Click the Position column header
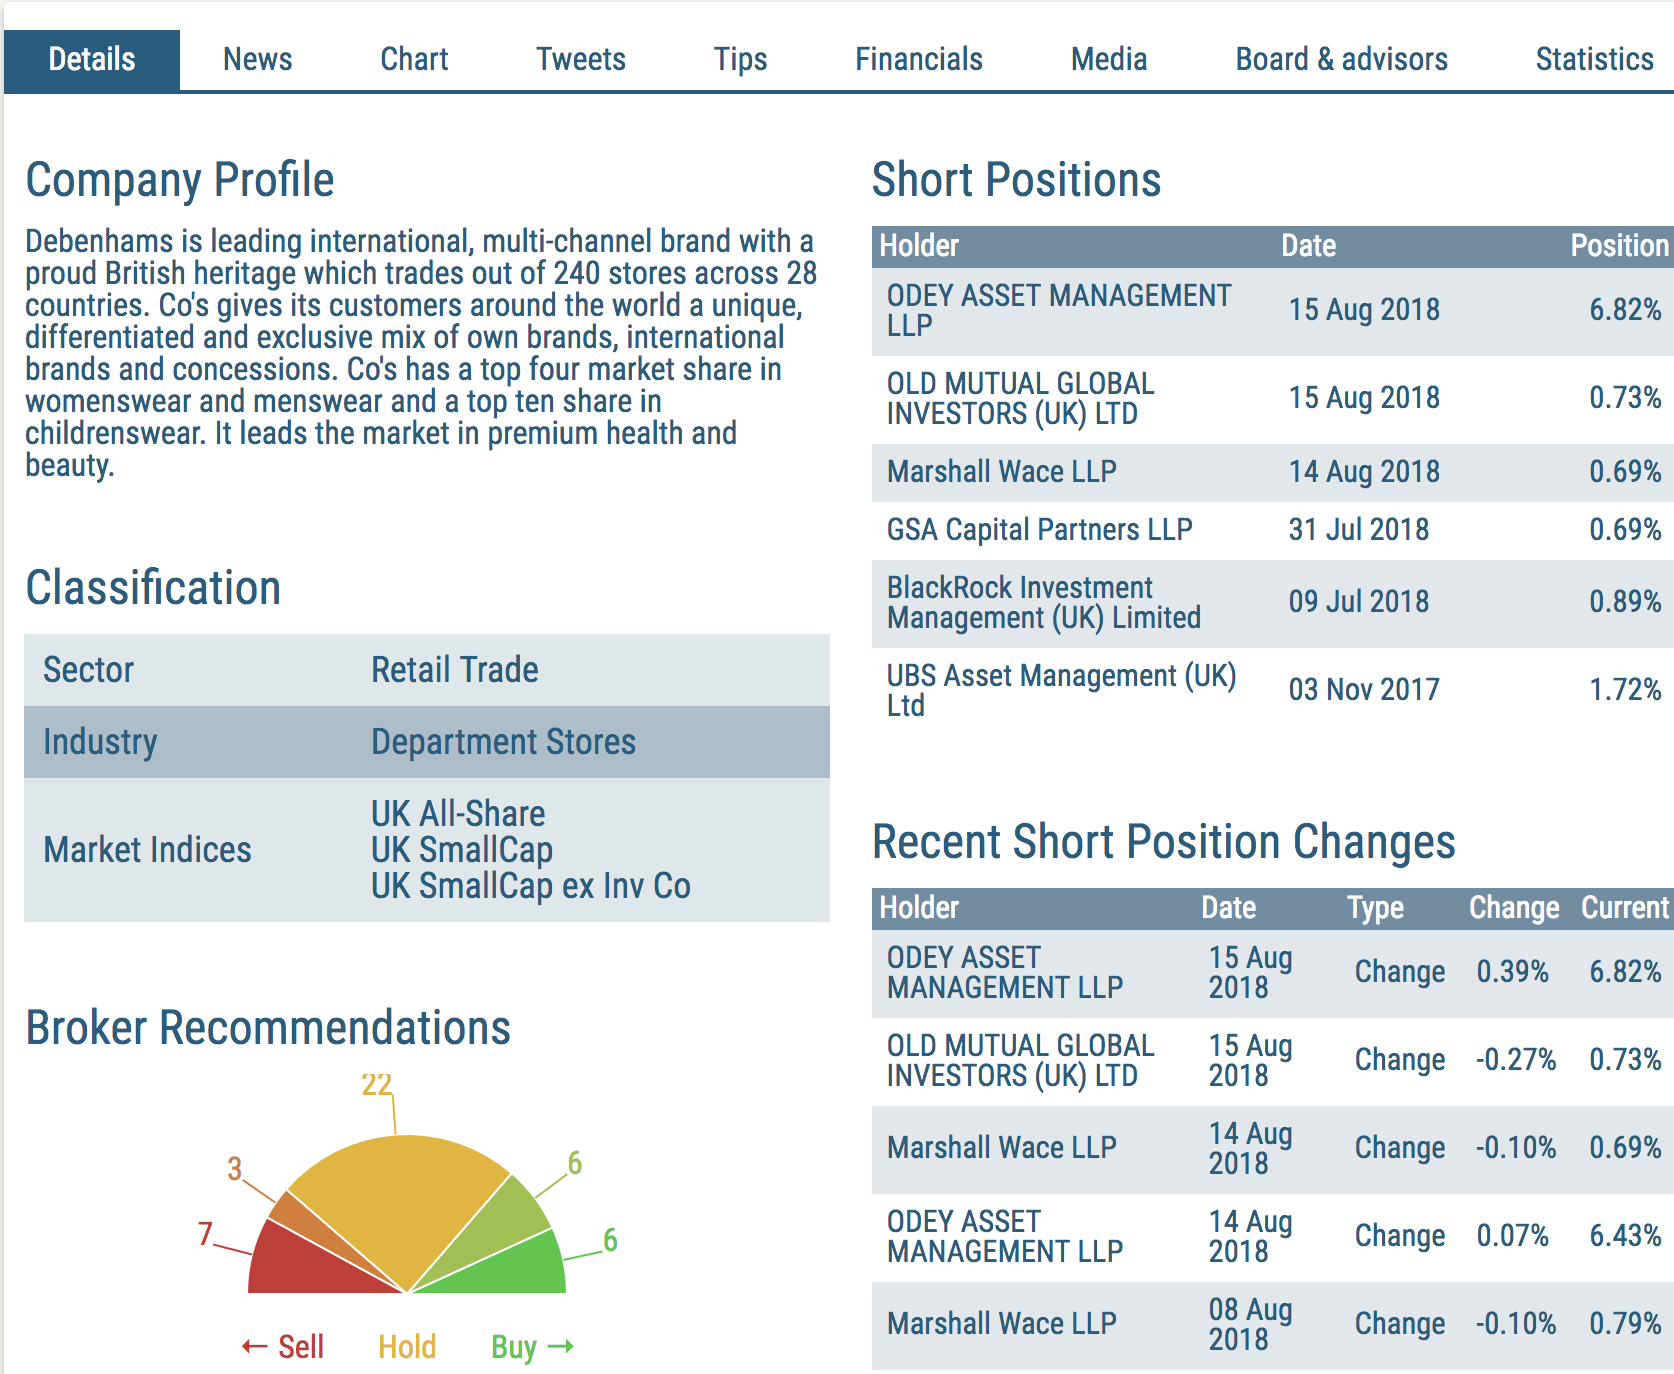Screen dimensions: 1674x1374 pyautogui.click(x=1619, y=246)
